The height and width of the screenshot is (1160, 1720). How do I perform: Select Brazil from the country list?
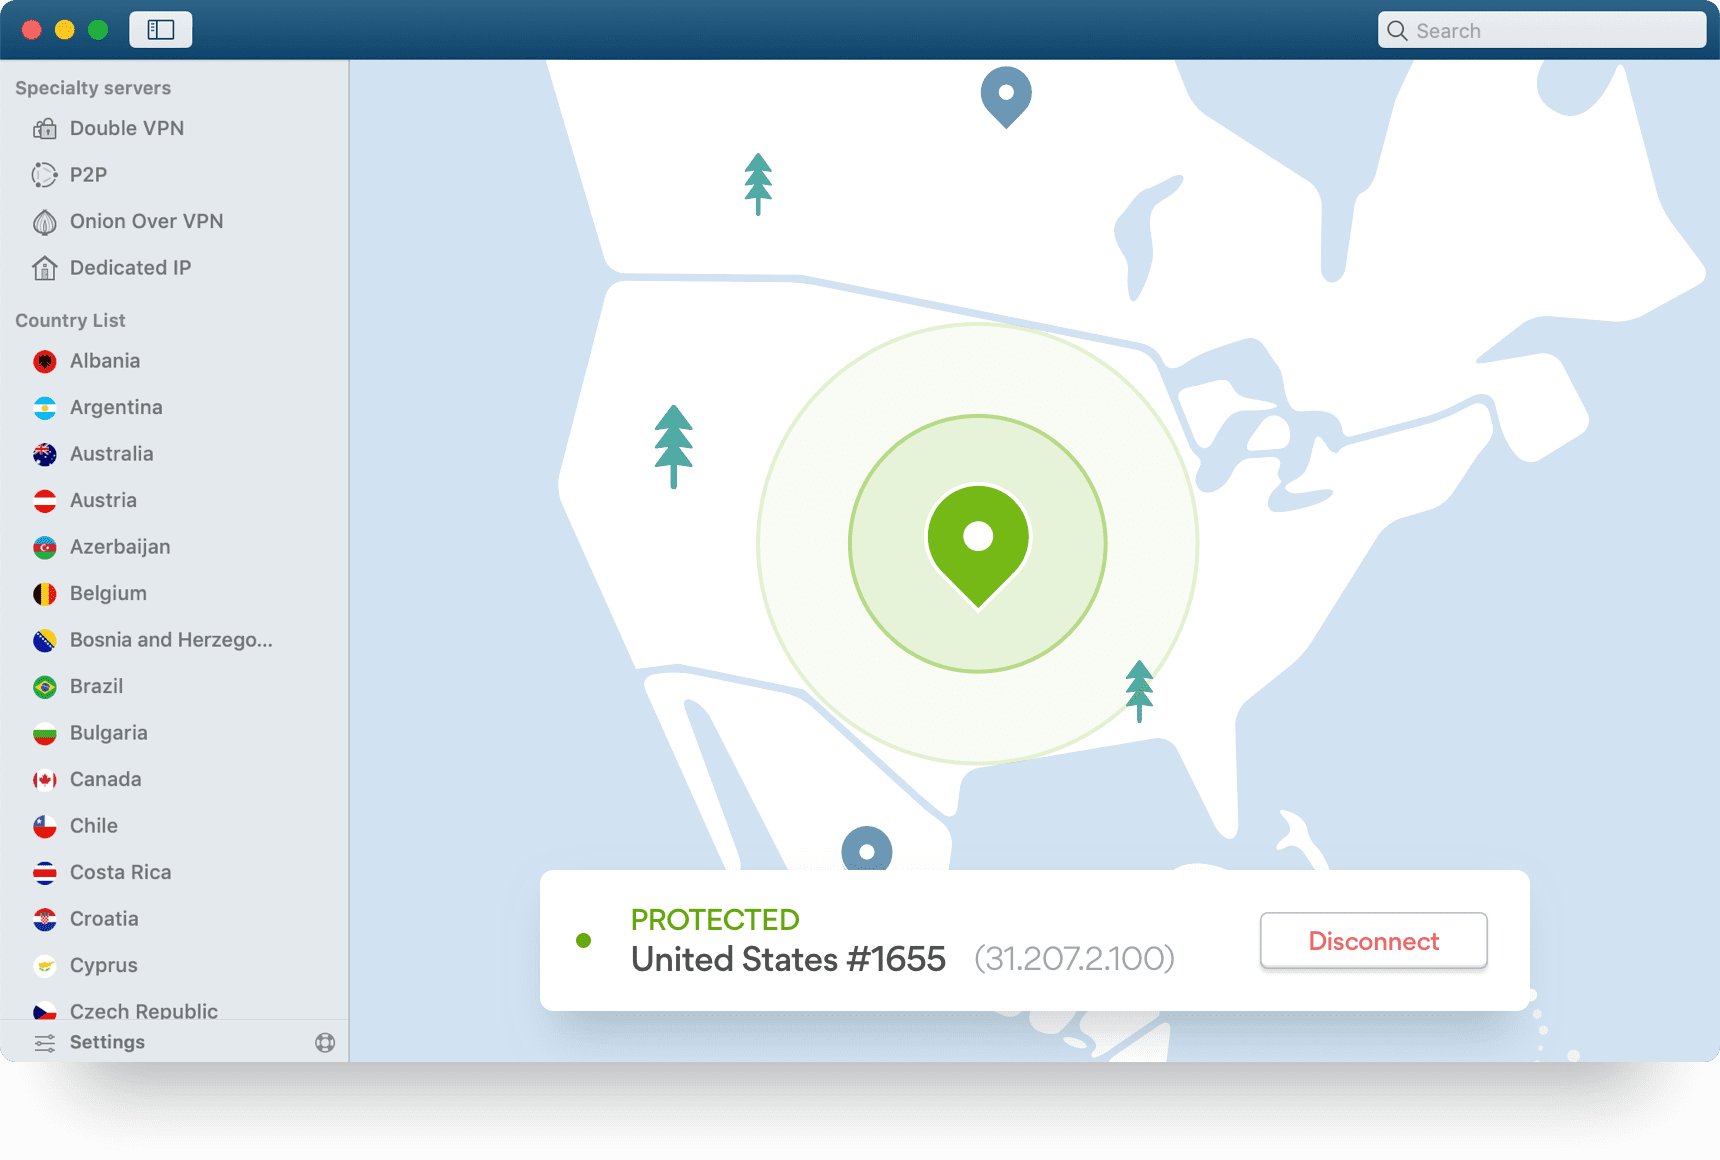click(x=96, y=686)
